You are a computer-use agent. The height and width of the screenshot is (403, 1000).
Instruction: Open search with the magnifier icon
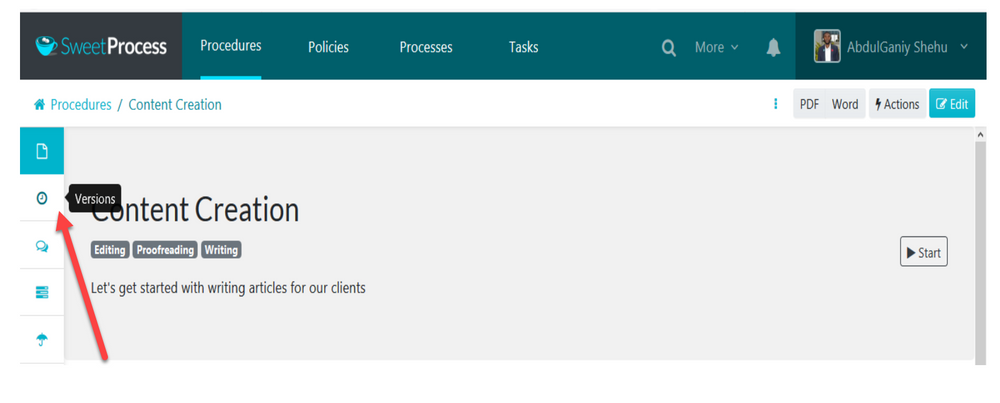669,47
